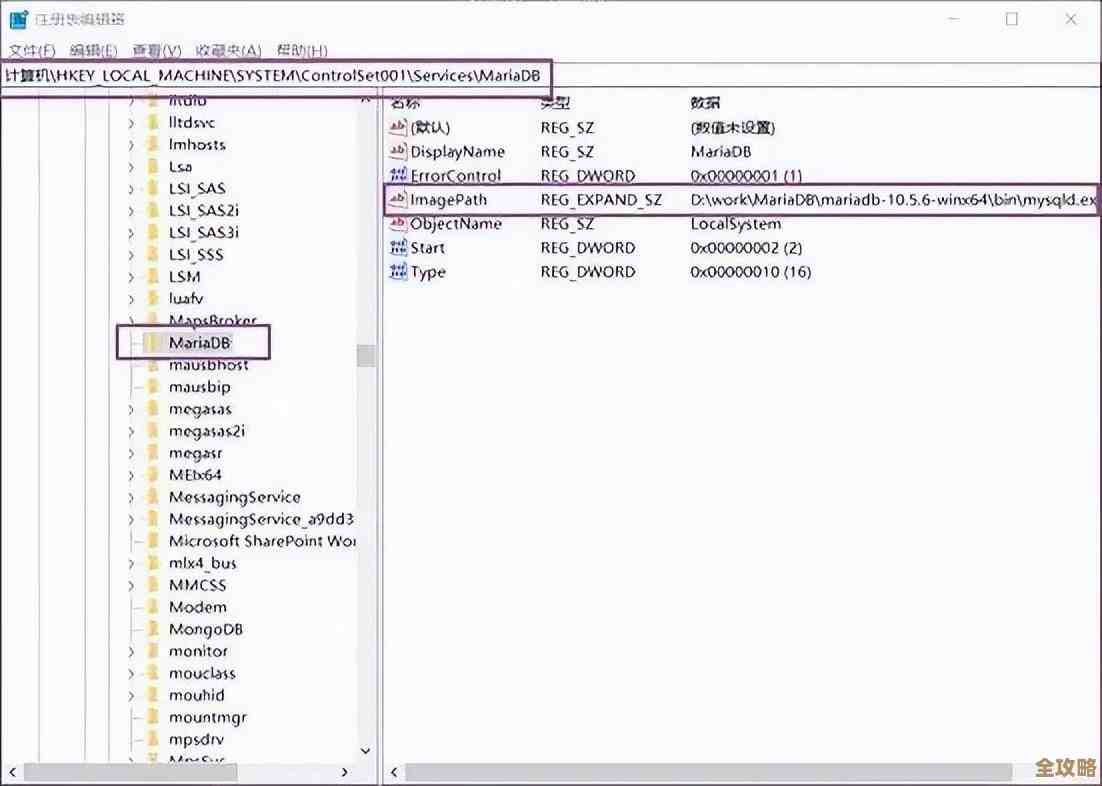Click the ErrorControl DWORD value icon
Viewport: 1102px width, 786px height.
[399, 176]
